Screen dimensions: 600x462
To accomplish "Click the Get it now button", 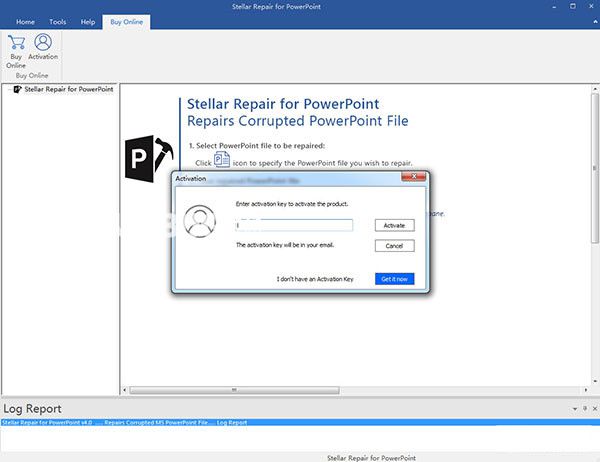I will point(395,279).
